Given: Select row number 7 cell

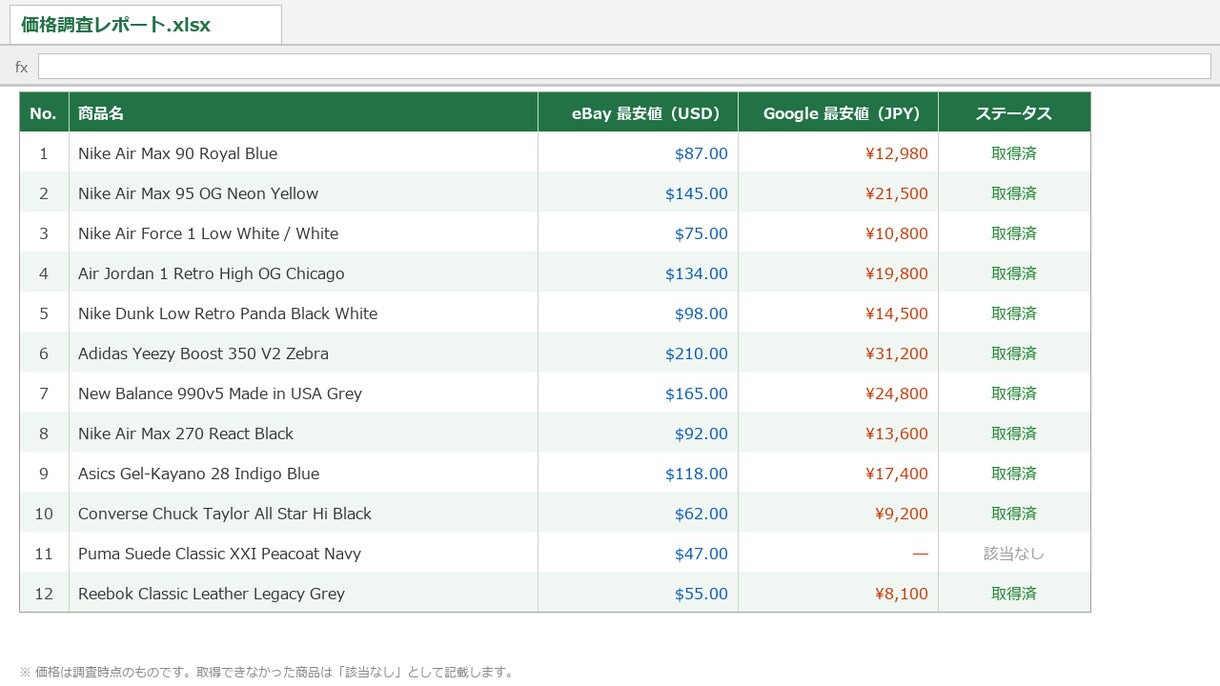Looking at the screenshot, I should pos(44,393).
